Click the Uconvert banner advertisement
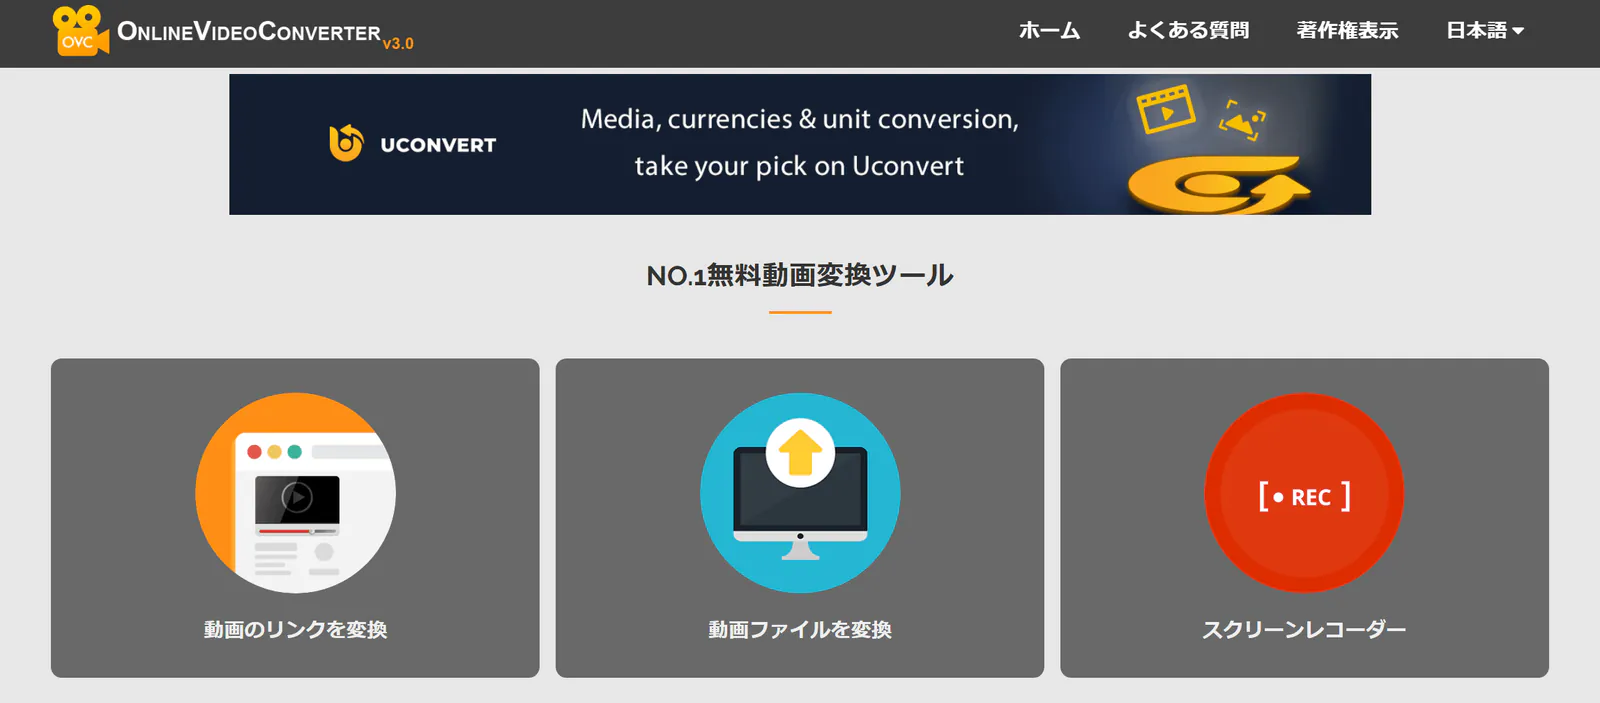Image resolution: width=1600 pixels, height=703 pixels. (800, 144)
